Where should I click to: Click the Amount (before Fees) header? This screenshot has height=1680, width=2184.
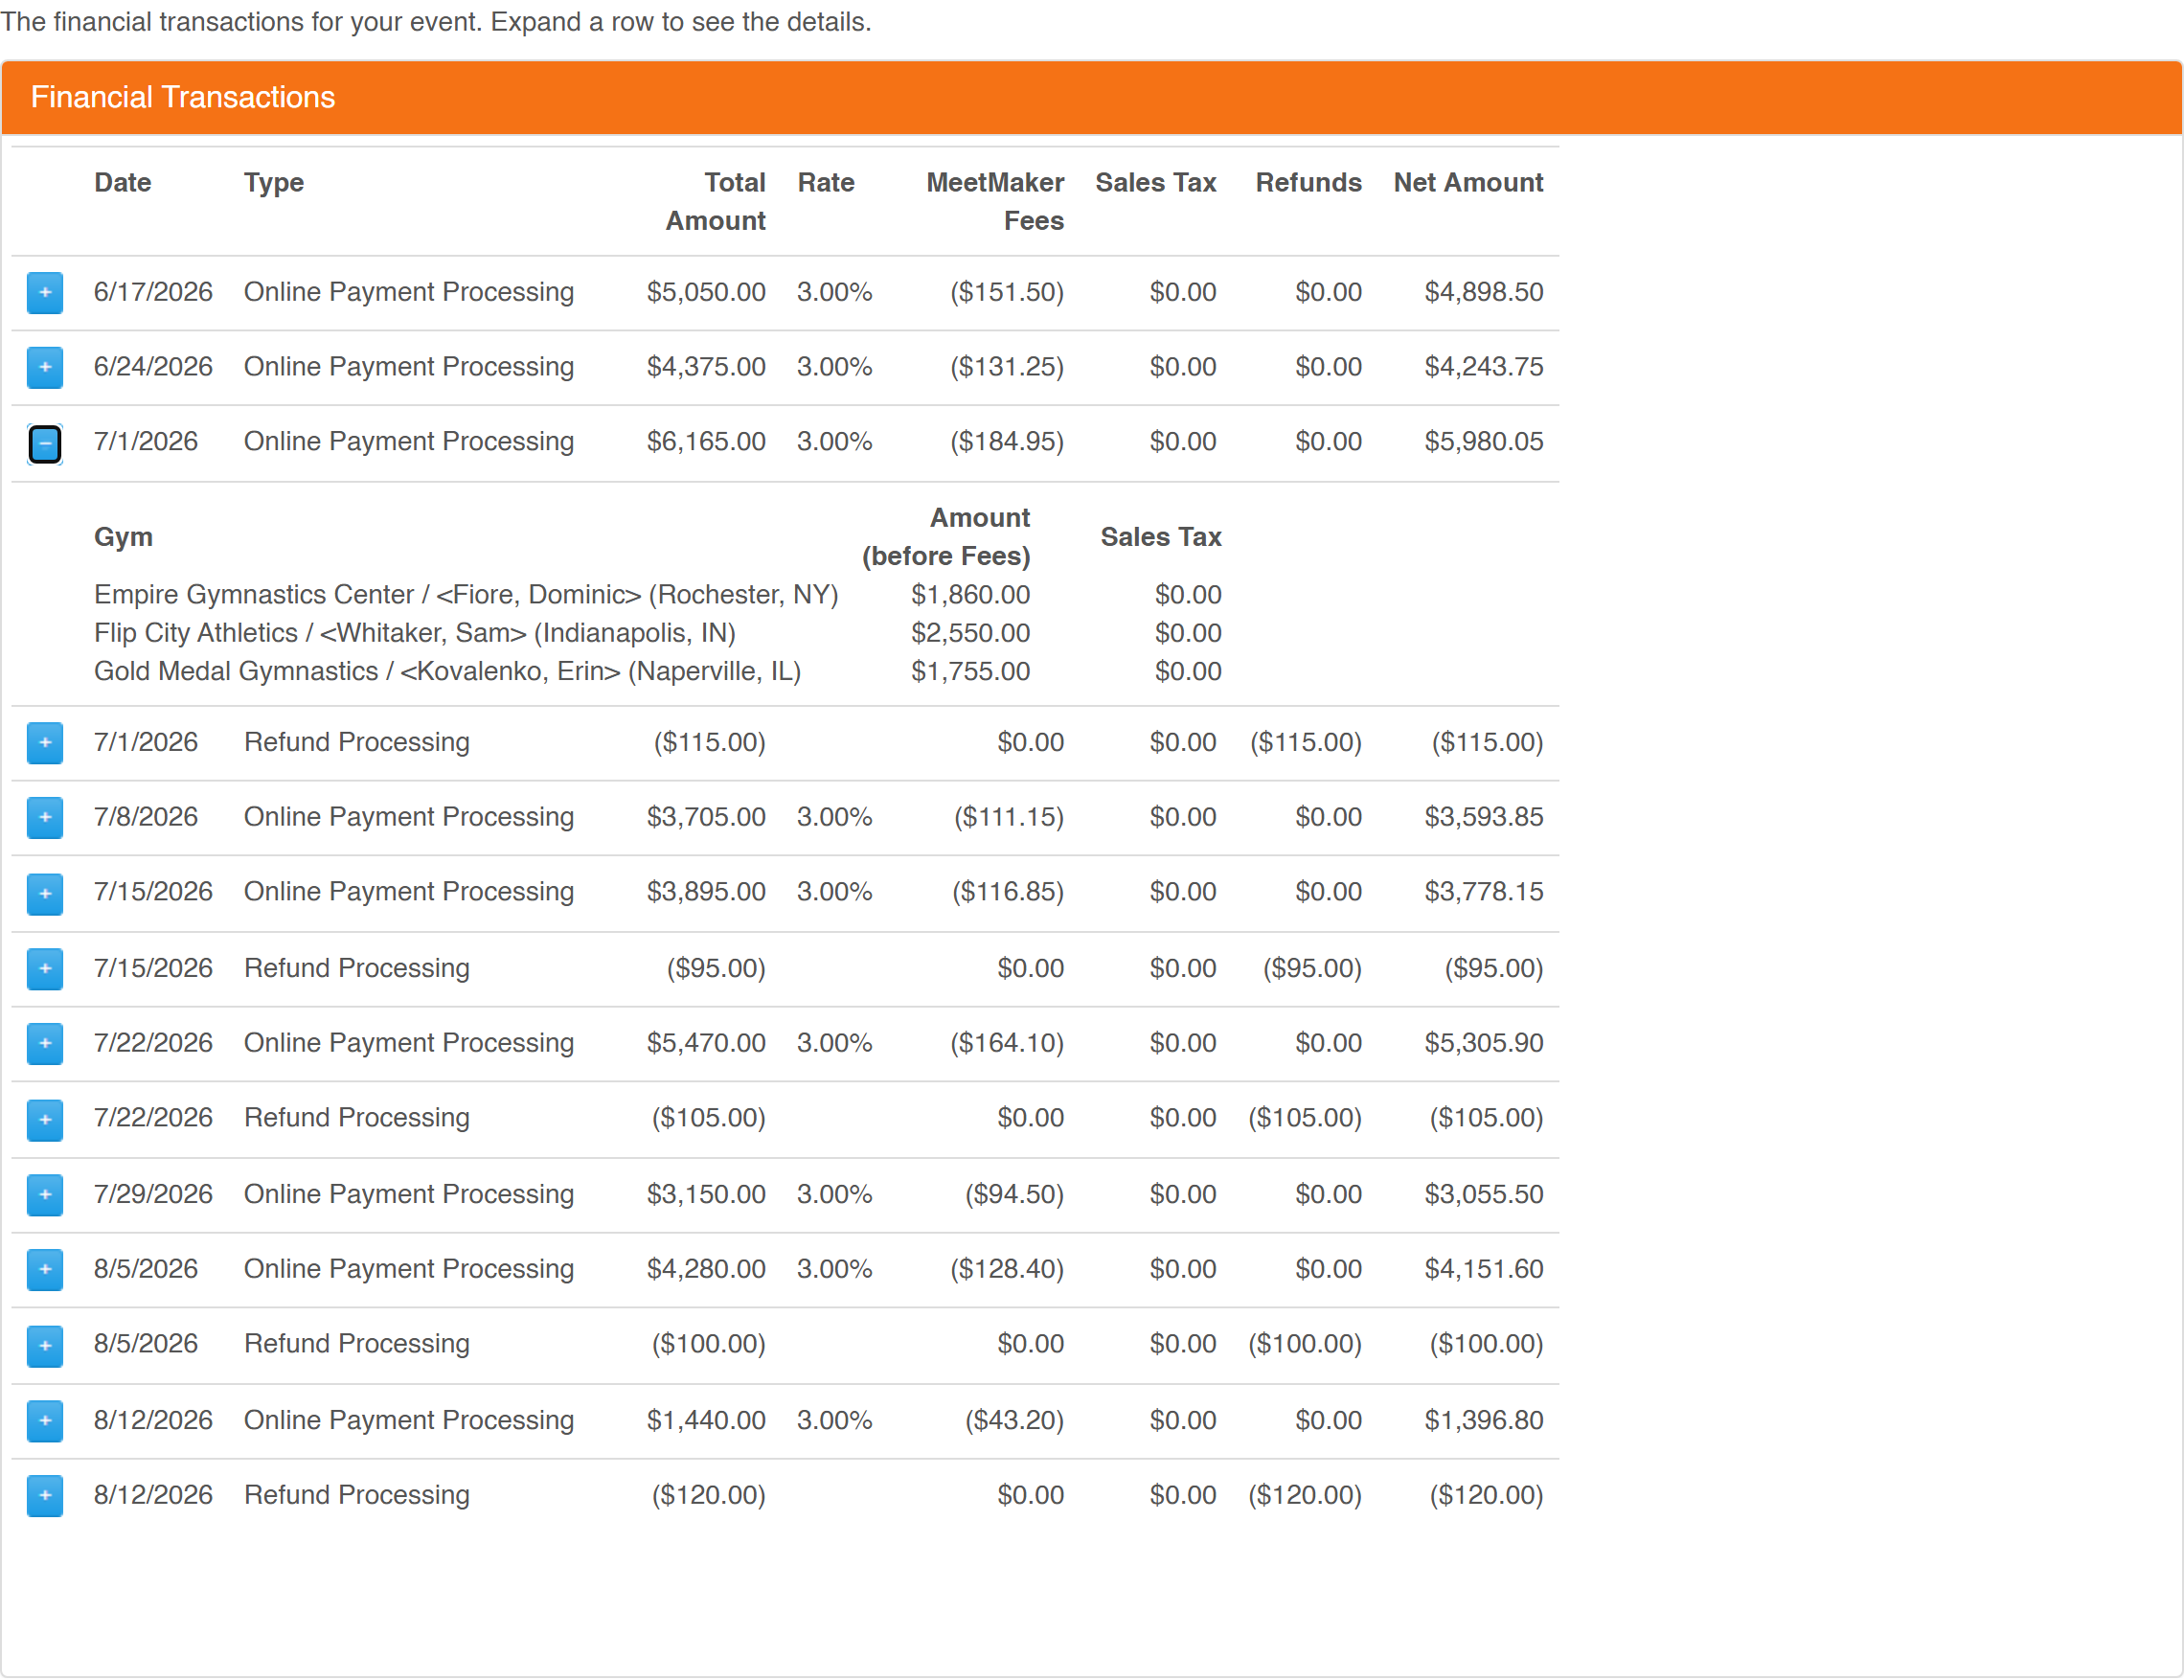pos(946,537)
